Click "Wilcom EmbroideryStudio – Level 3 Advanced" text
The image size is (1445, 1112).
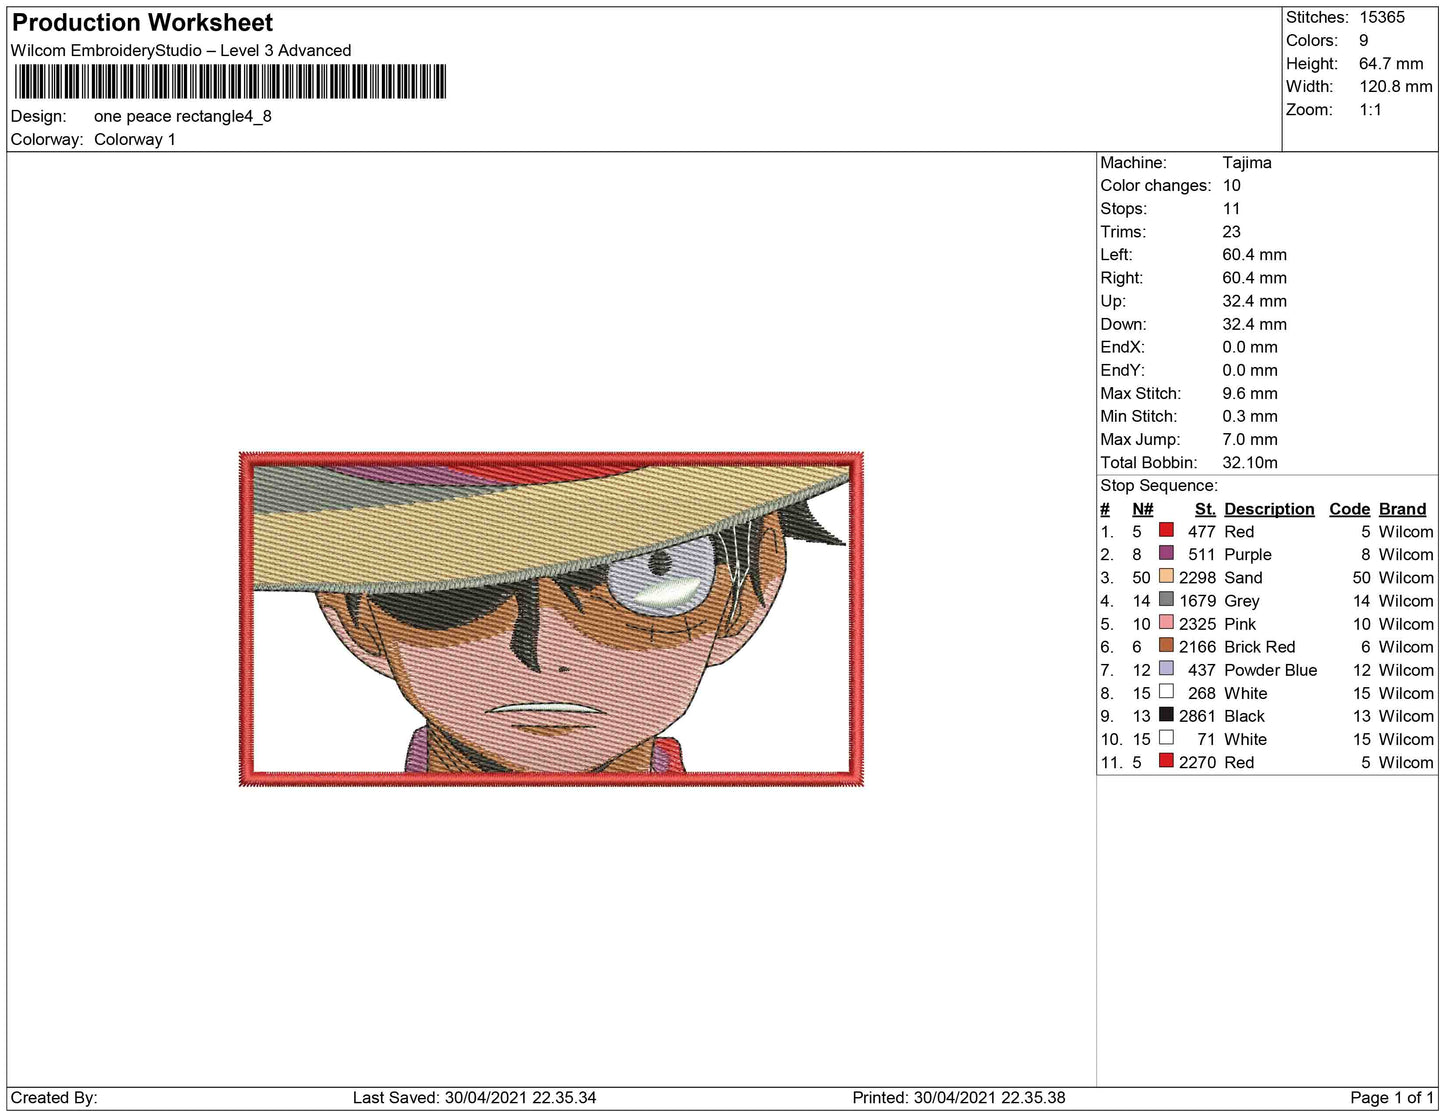[181, 50]
